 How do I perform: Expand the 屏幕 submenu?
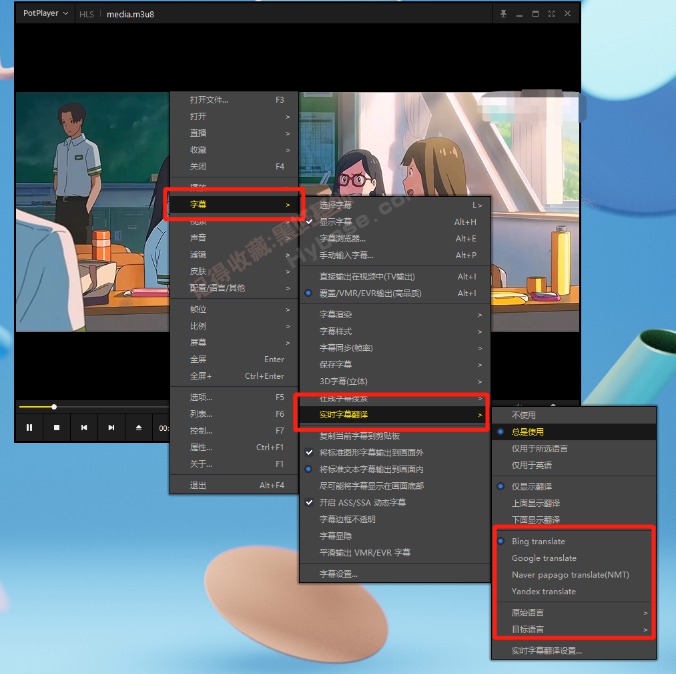(x=234, y=343)
